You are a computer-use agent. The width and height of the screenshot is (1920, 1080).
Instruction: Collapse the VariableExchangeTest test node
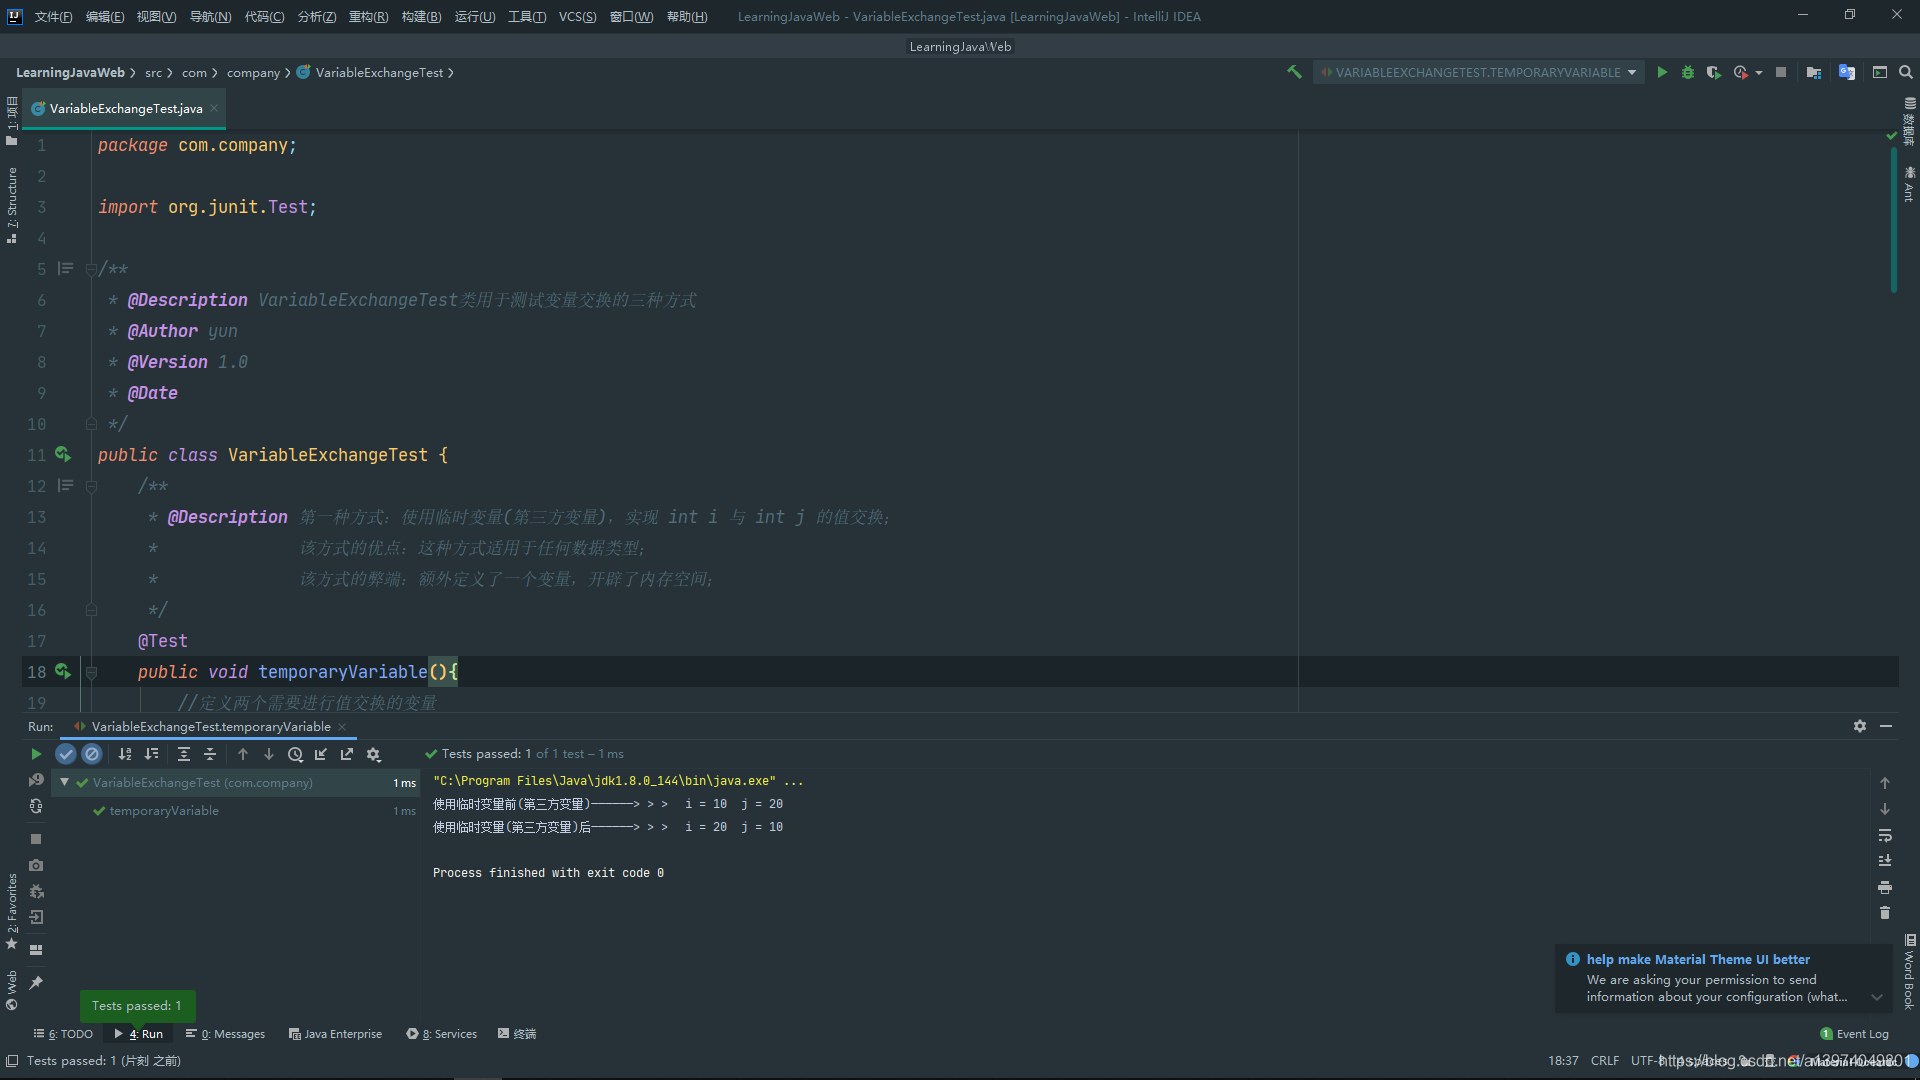click(x=65, y=782)
